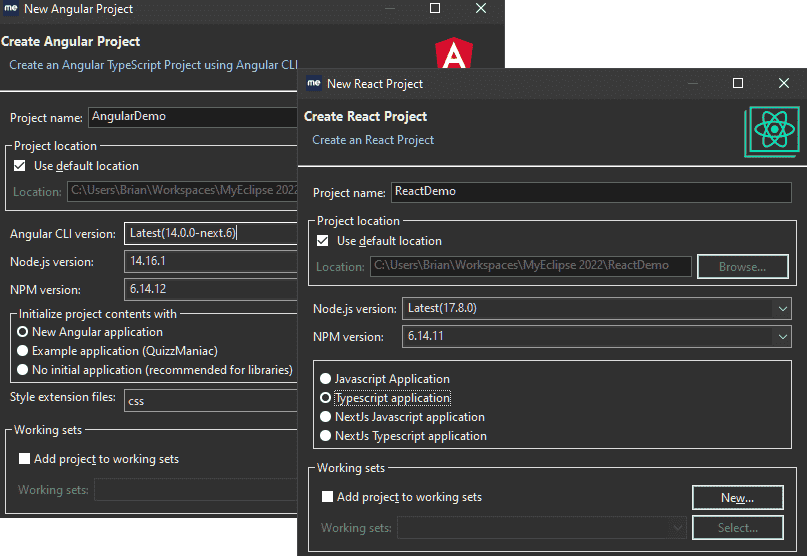Close the New React Project dialog
This screenshot has width=807, height=556.
[x=784, y=83]
